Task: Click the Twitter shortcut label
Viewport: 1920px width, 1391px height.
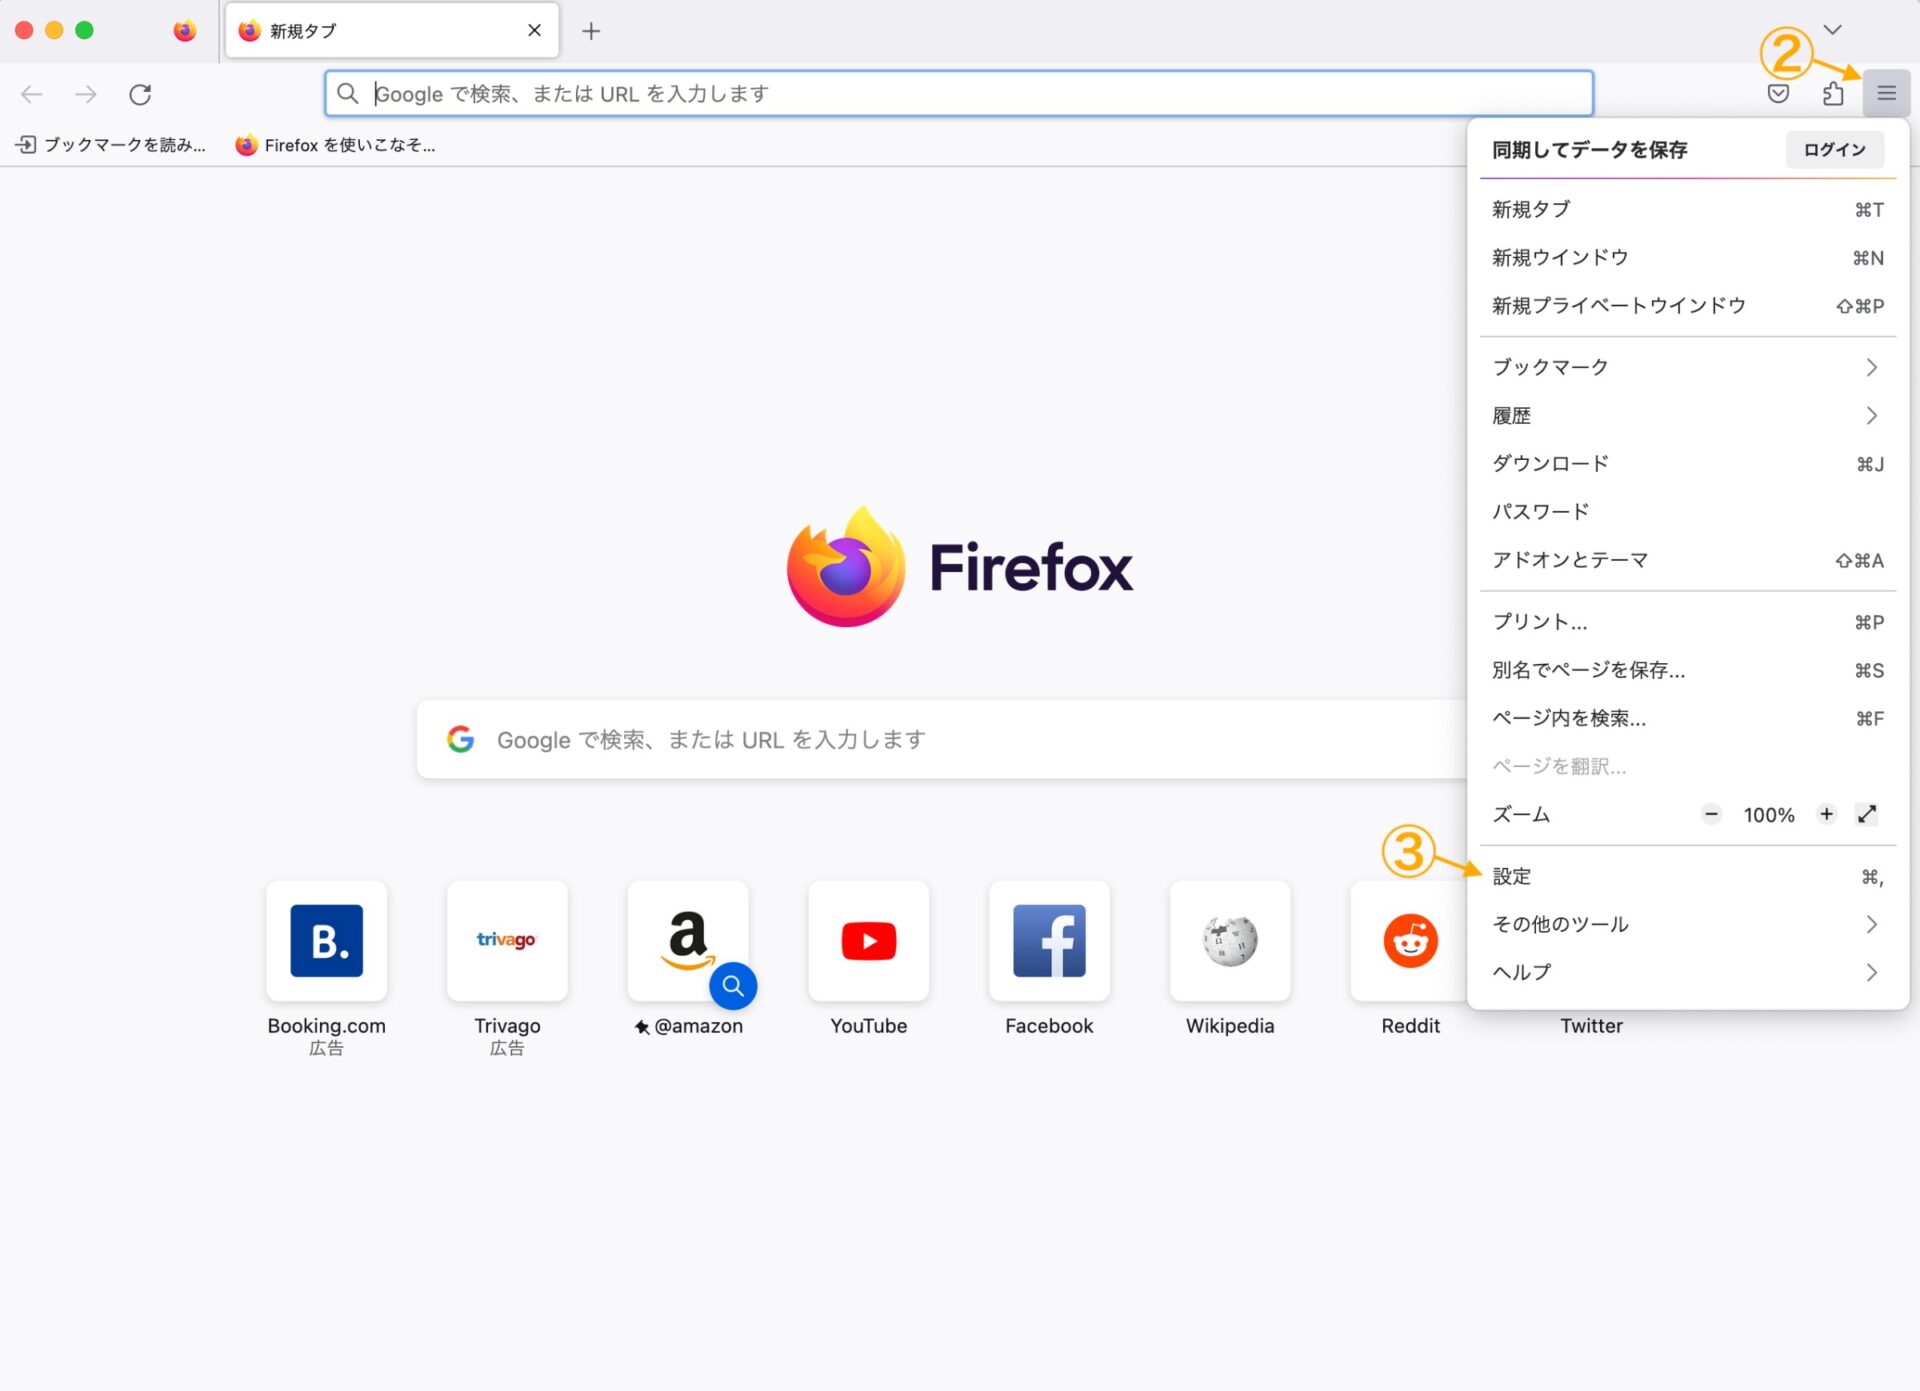Action: point(1591,1026)
